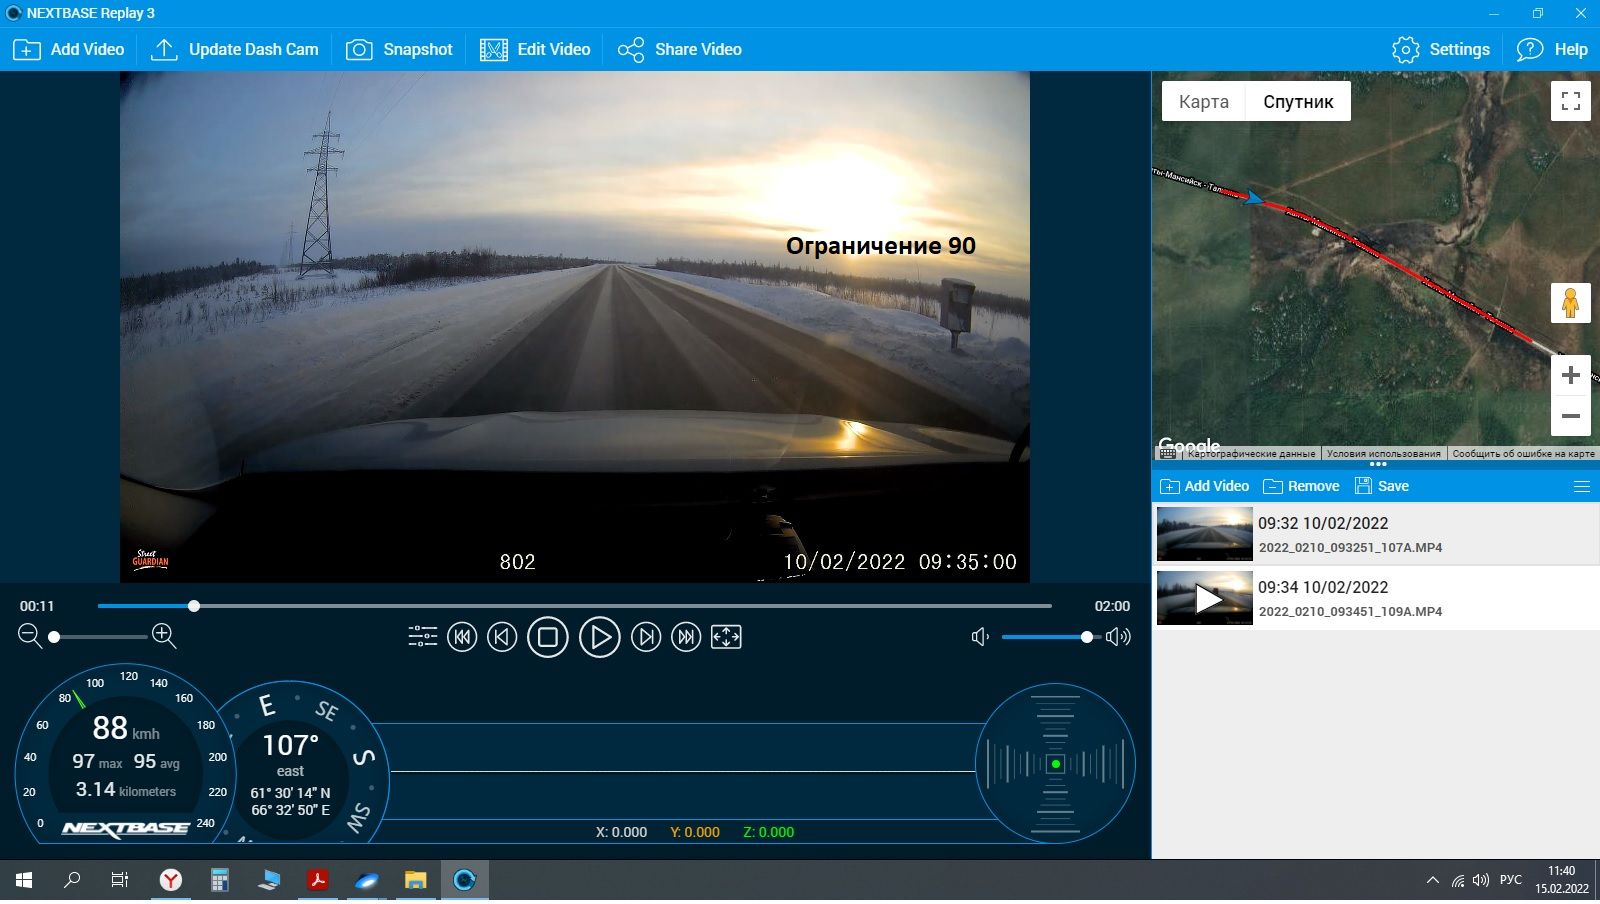The image size is (1600, 904).
Task: Step one frame backward
Action: pyautogui.click(x=502, y=637)
